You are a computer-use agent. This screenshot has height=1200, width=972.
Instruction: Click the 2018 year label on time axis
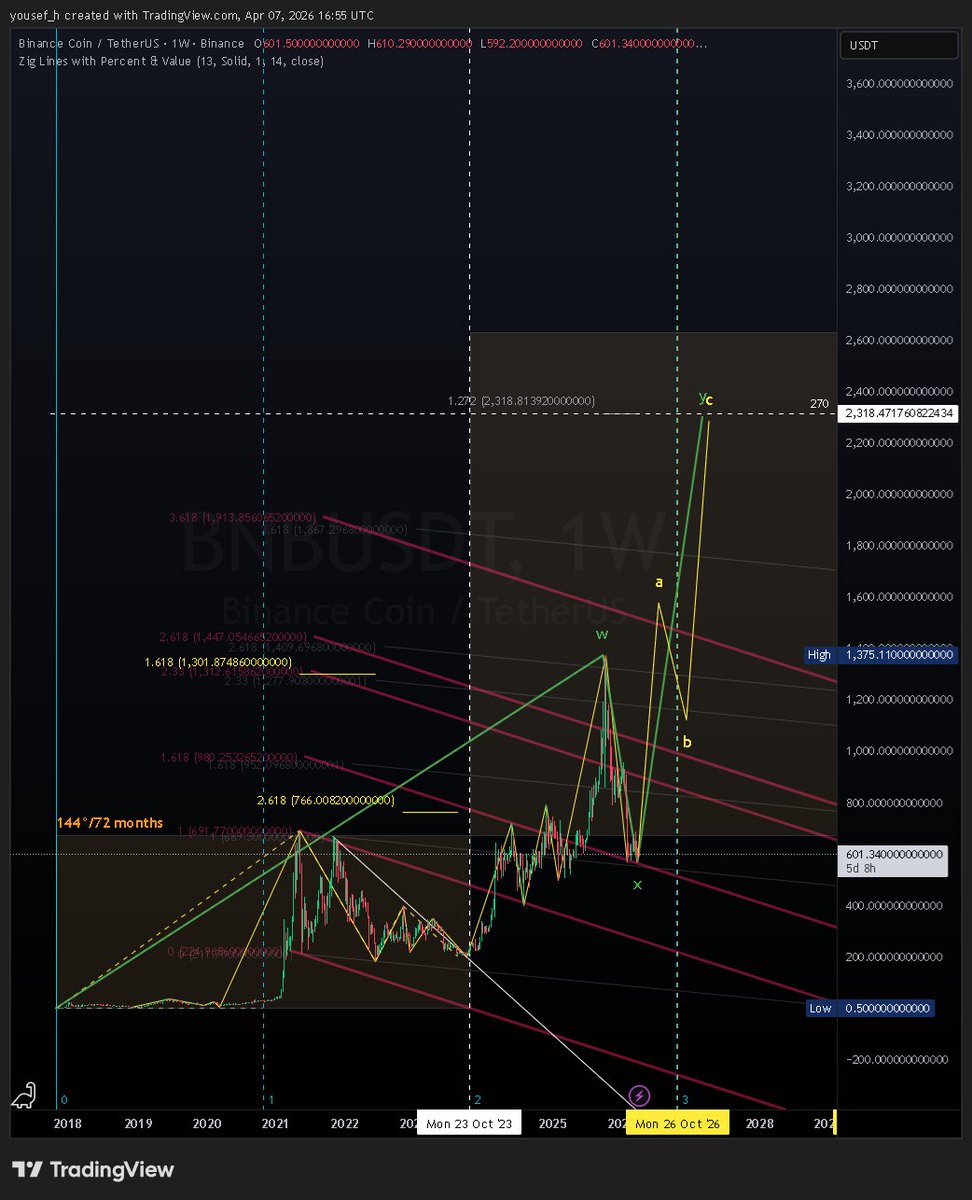coord(68,1124)
